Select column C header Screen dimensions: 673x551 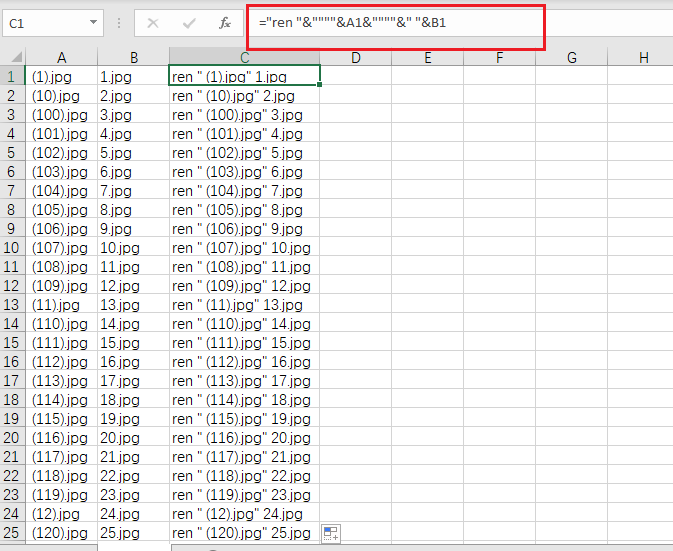click(244, 57)
